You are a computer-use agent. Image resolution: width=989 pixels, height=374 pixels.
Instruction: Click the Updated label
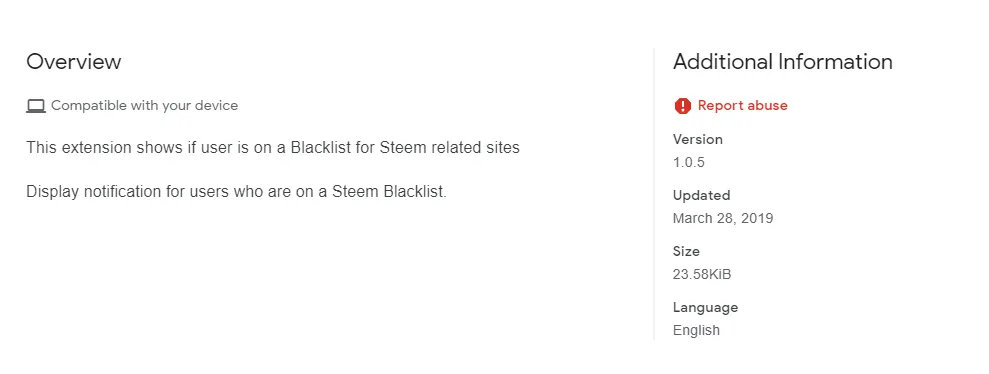click(701, 196)
